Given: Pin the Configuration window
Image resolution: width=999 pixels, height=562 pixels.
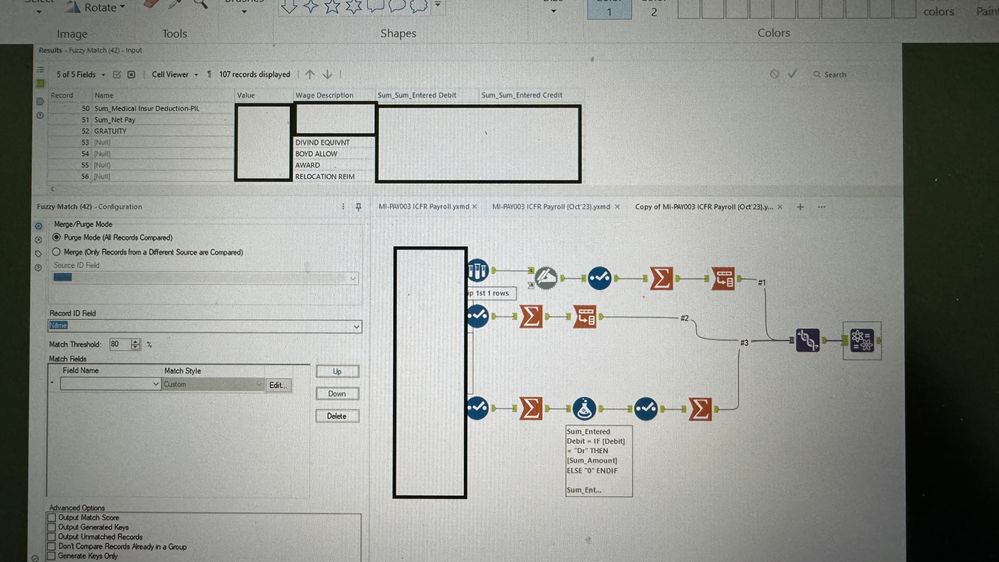Looking at the screenshot, I should pyautogui.click(x=358, y=207).
